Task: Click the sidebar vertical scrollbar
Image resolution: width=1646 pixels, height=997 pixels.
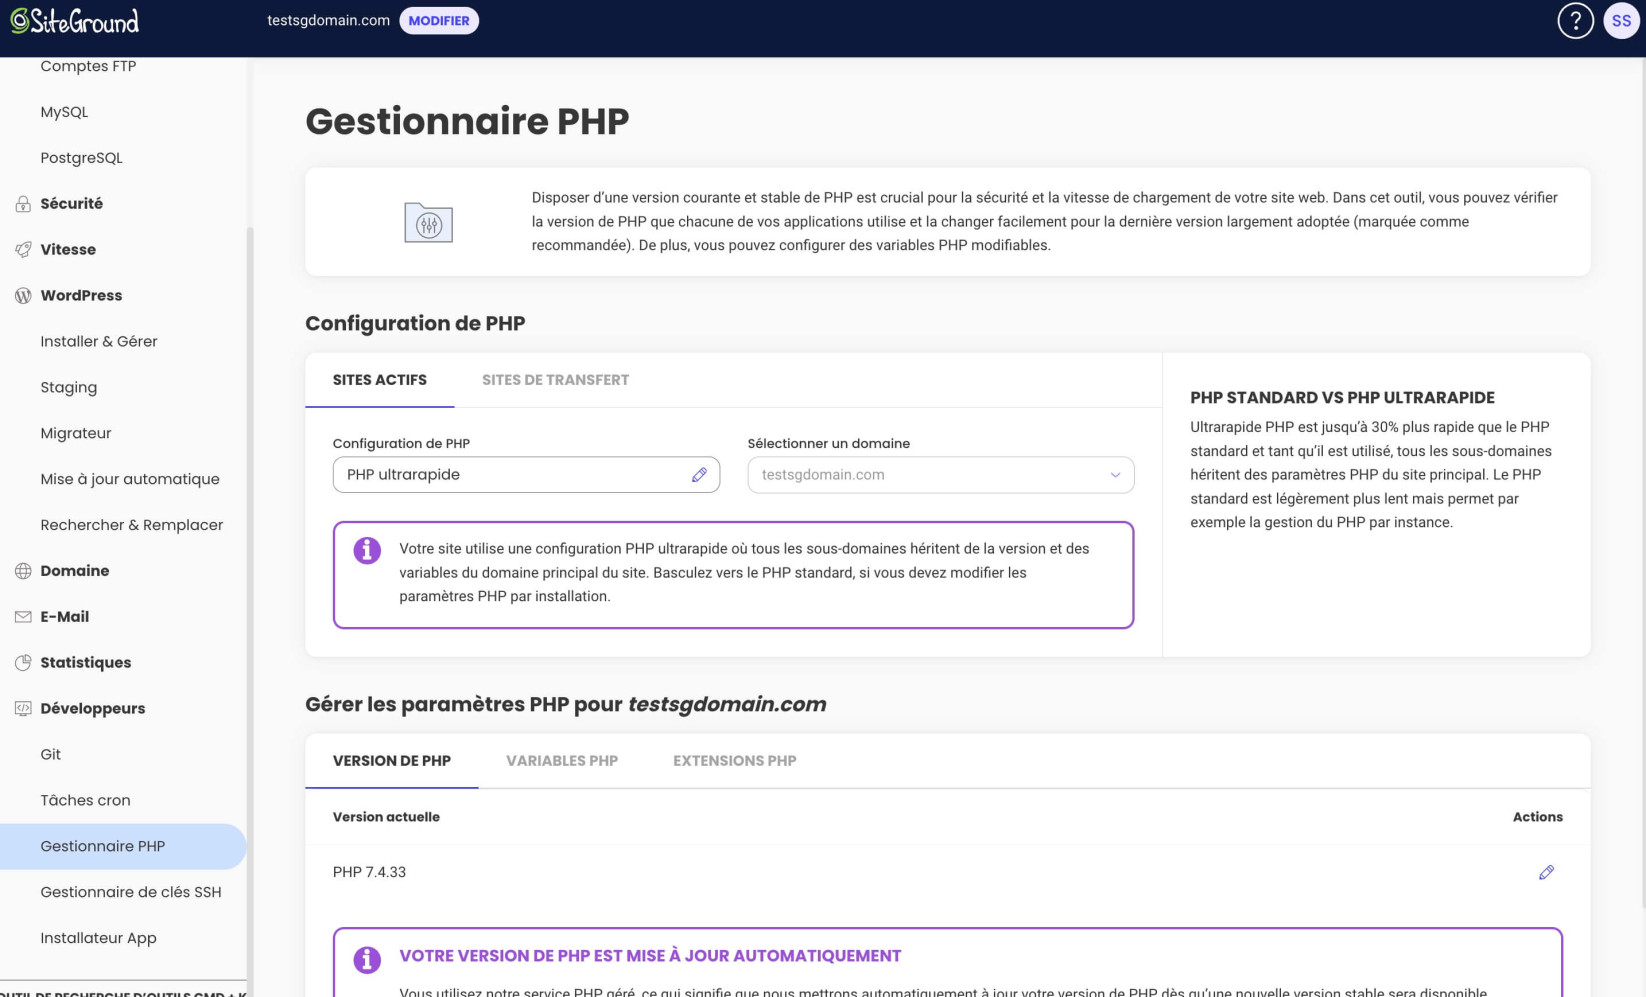Action: 250,605
